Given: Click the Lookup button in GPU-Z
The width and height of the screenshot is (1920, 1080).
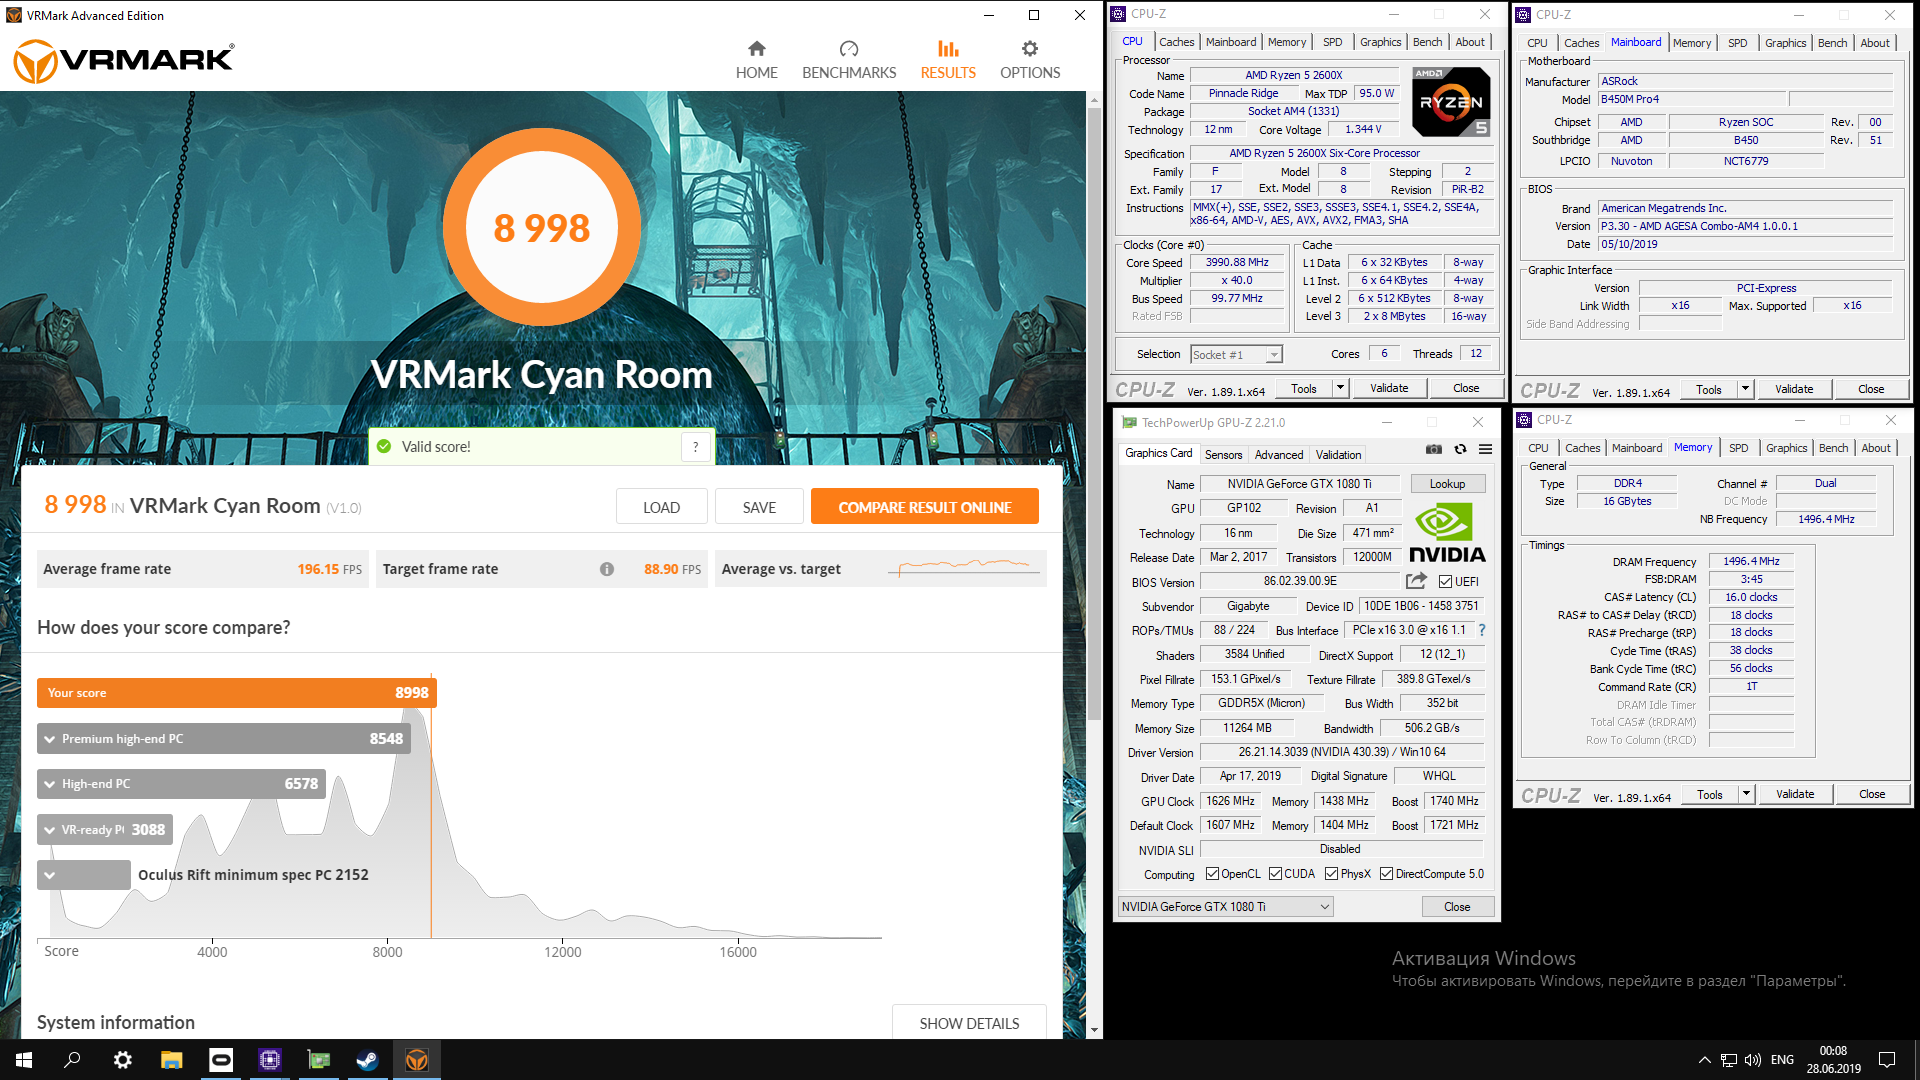Looking at the screenshot, I should pyautogui.click(x=1447, y=484).
